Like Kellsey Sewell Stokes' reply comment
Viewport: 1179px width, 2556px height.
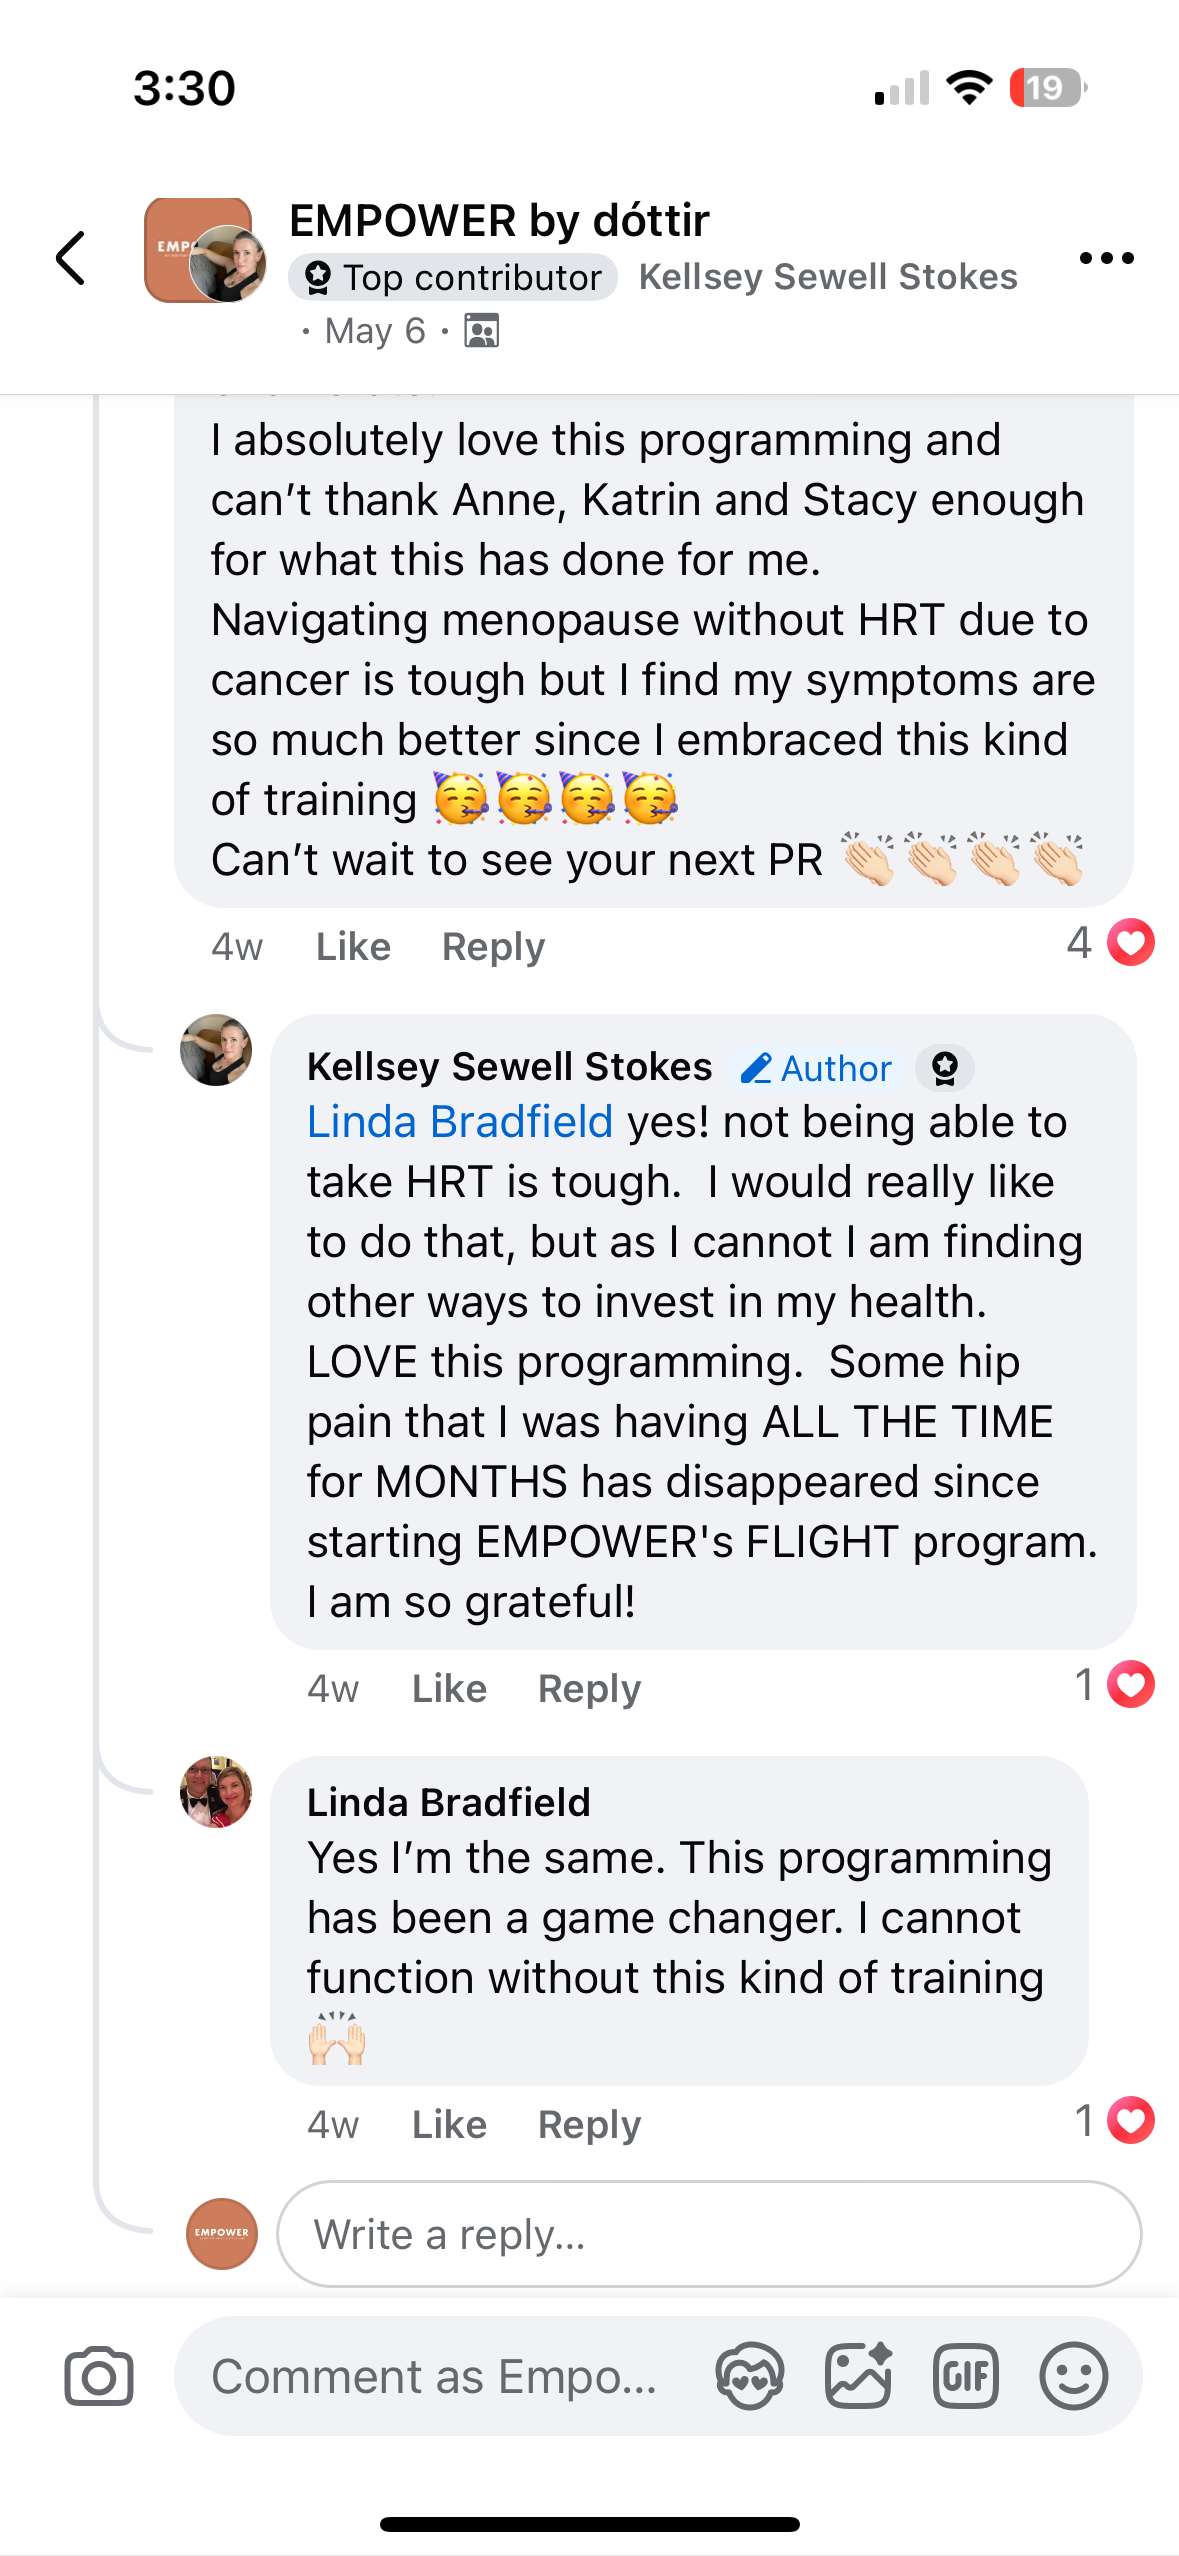click(449, 1688)
